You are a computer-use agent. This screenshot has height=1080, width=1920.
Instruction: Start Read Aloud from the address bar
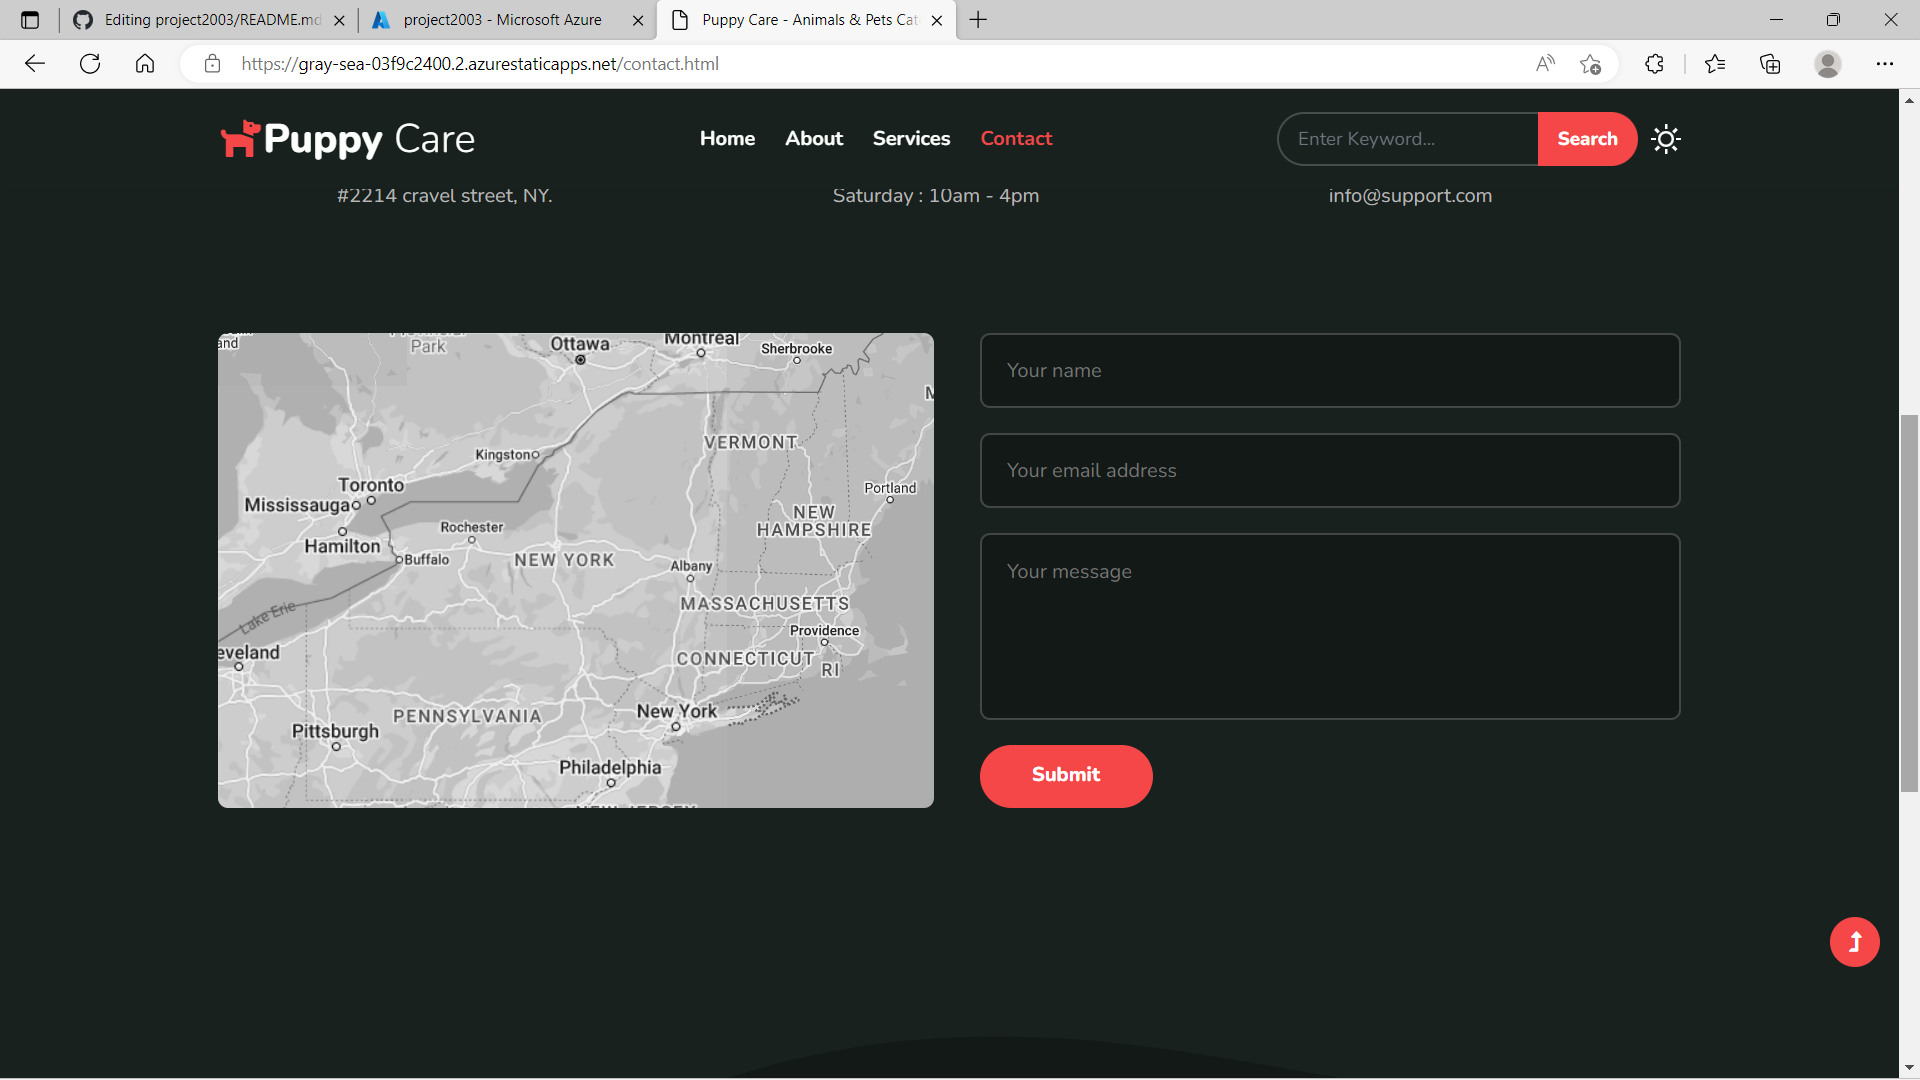1544,63
